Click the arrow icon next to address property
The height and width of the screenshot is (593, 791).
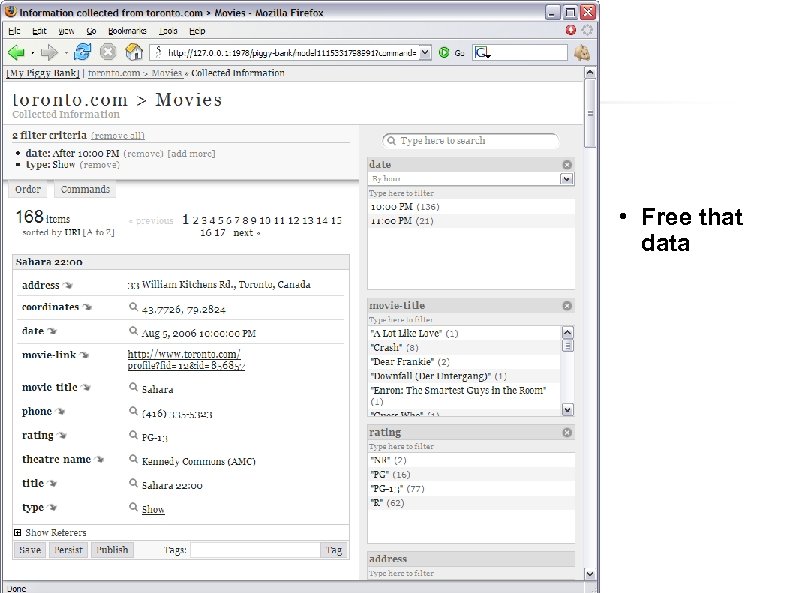click(68, 285)
